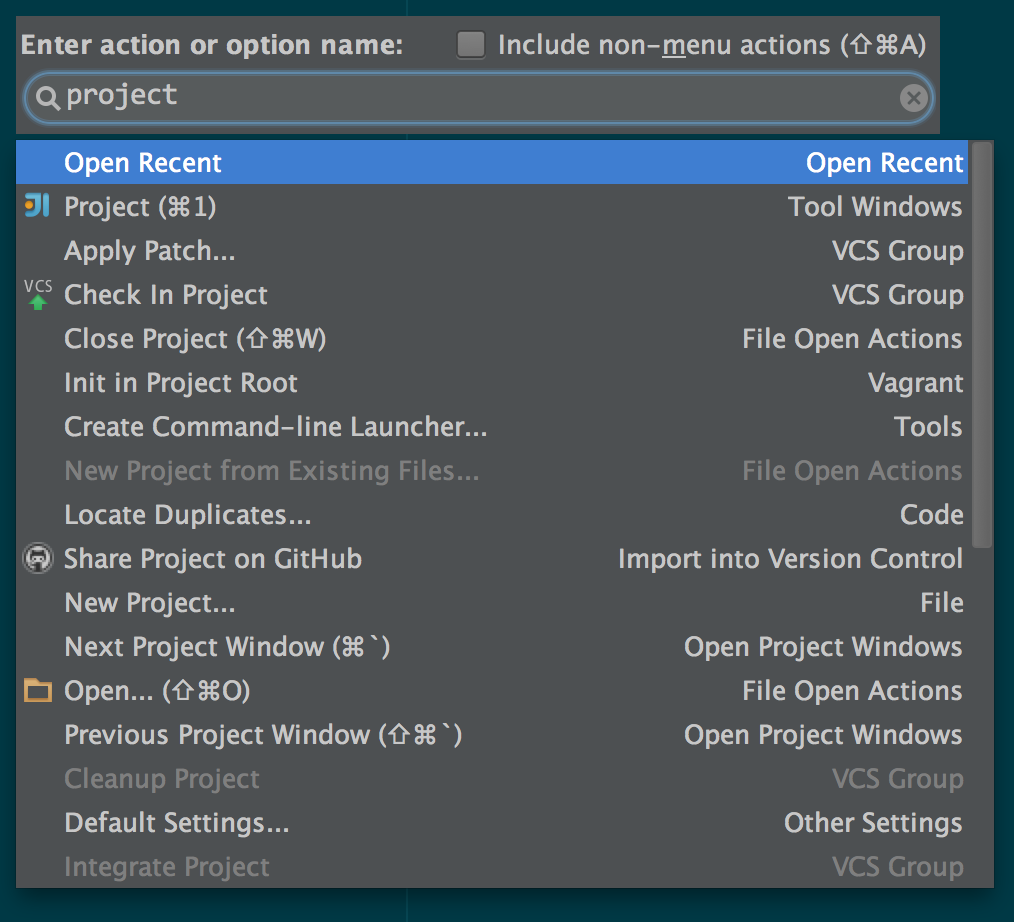Viewport: 1014px width, 922px height.
Task: Choose Locate Duplicates... action
Action: [x=492, y=514]
